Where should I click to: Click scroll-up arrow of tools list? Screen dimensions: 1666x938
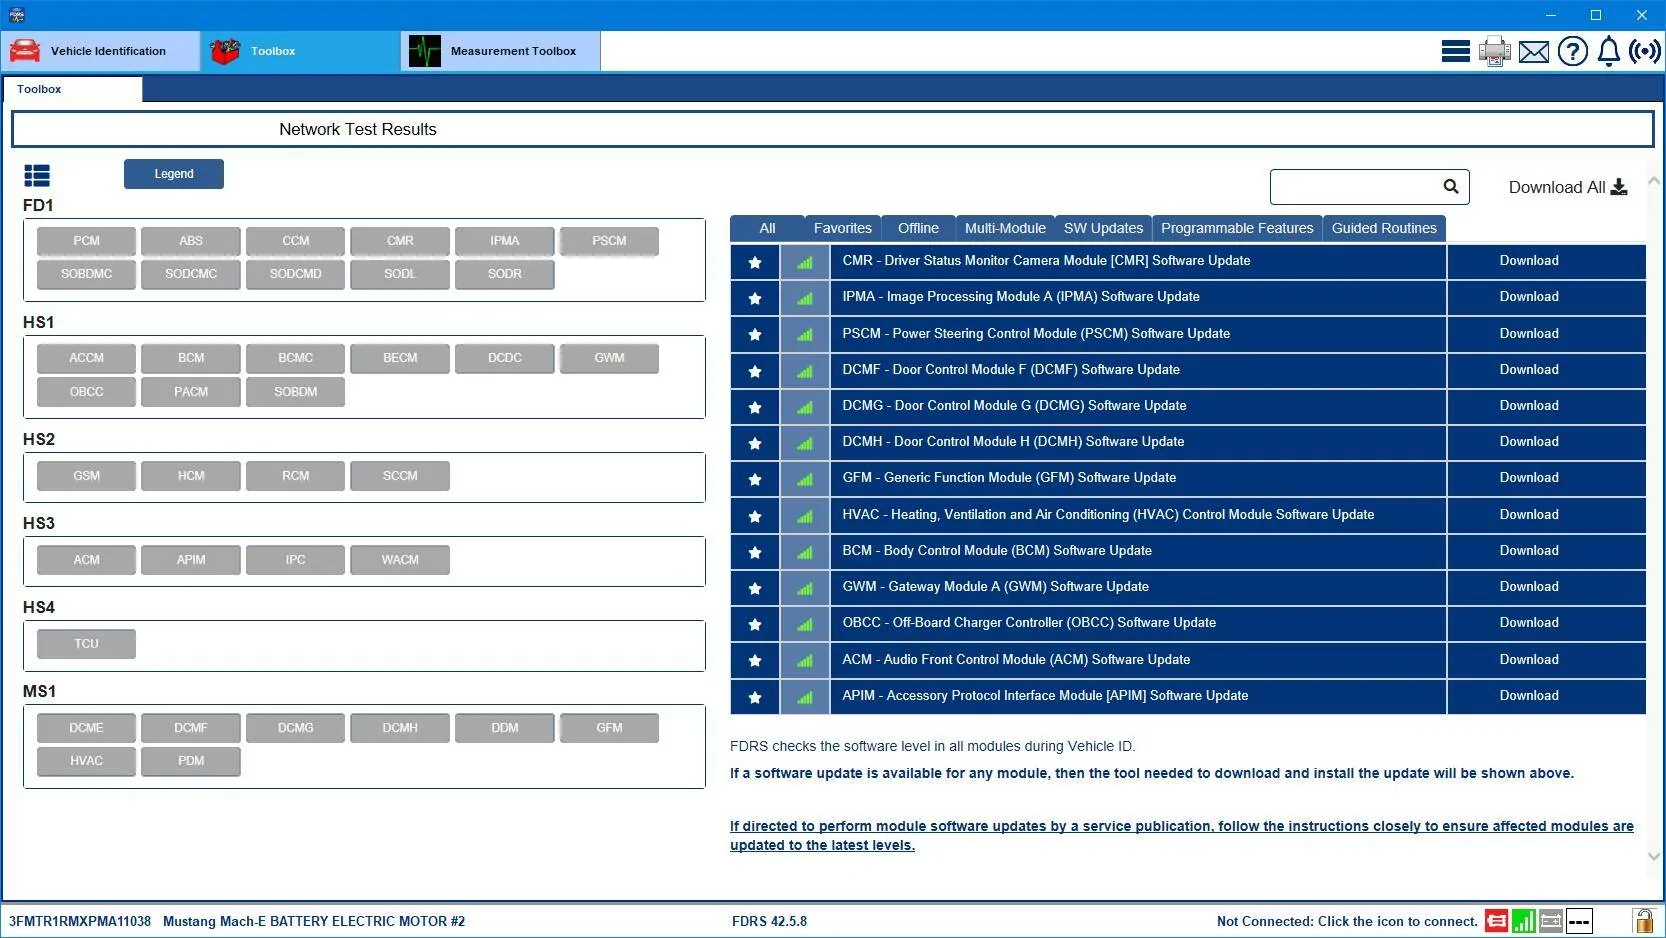[x=1654, y=181]
